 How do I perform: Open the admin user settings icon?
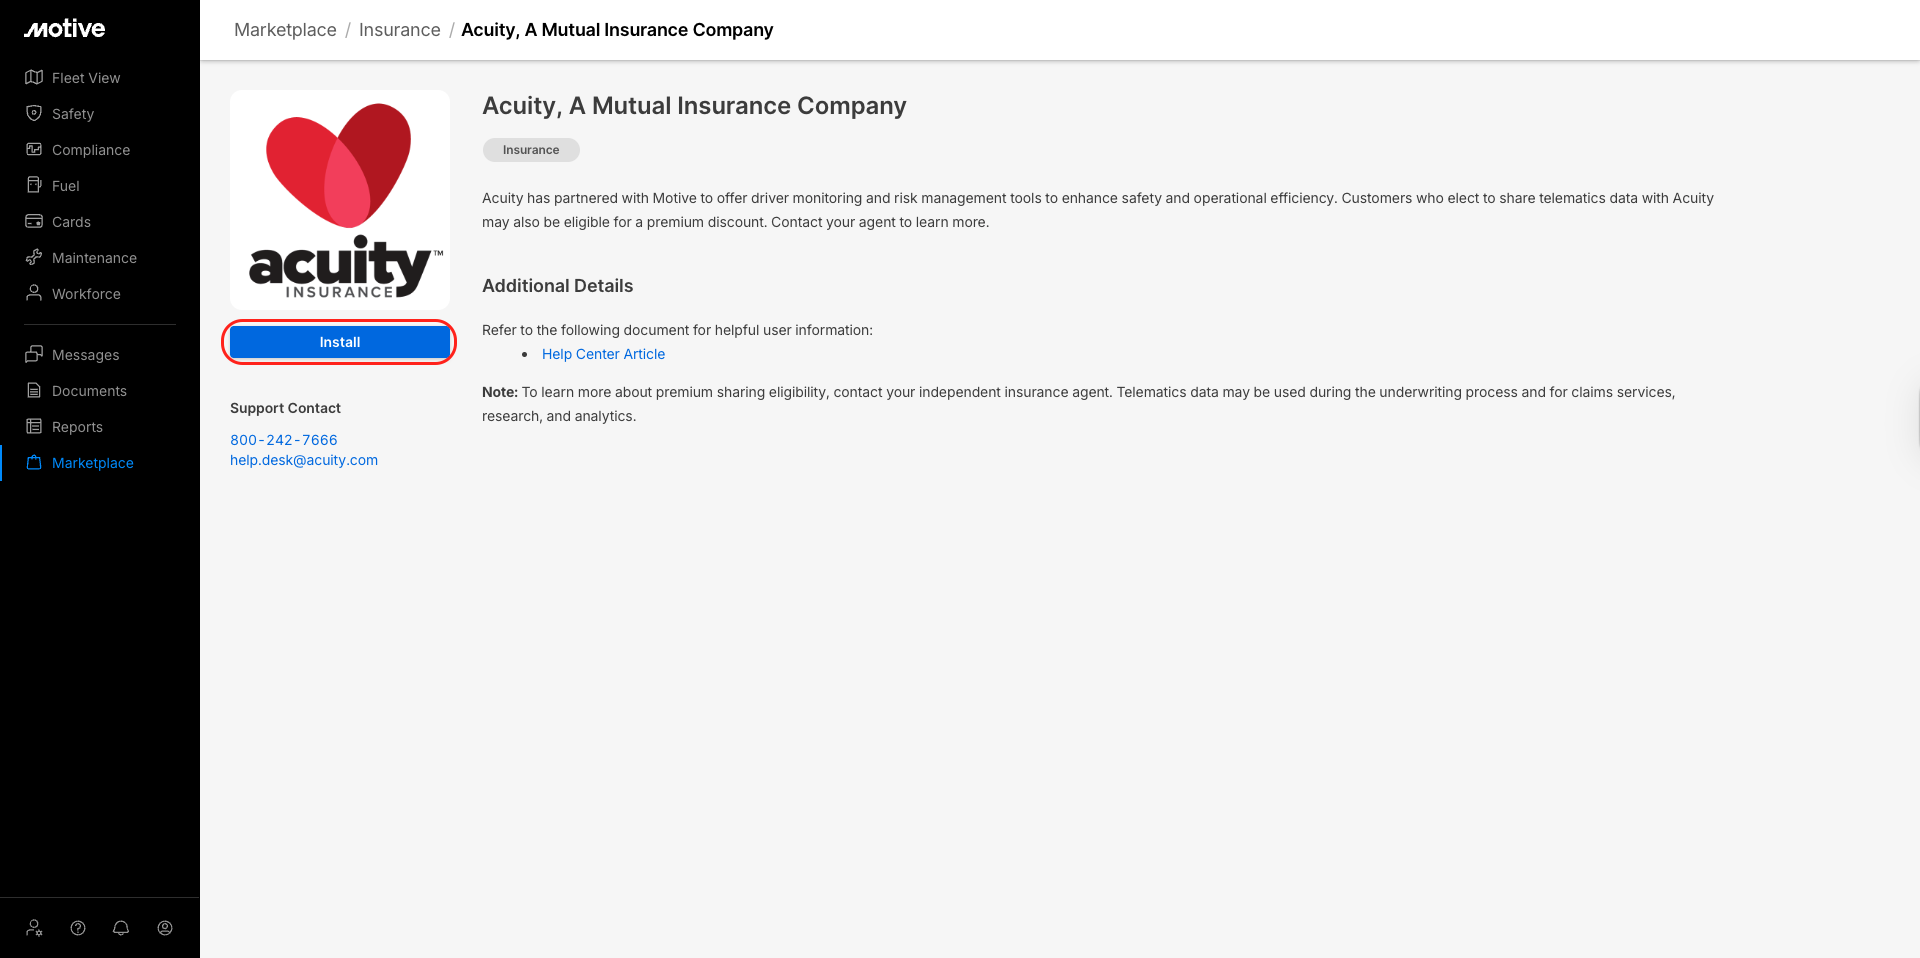[34, 928]
